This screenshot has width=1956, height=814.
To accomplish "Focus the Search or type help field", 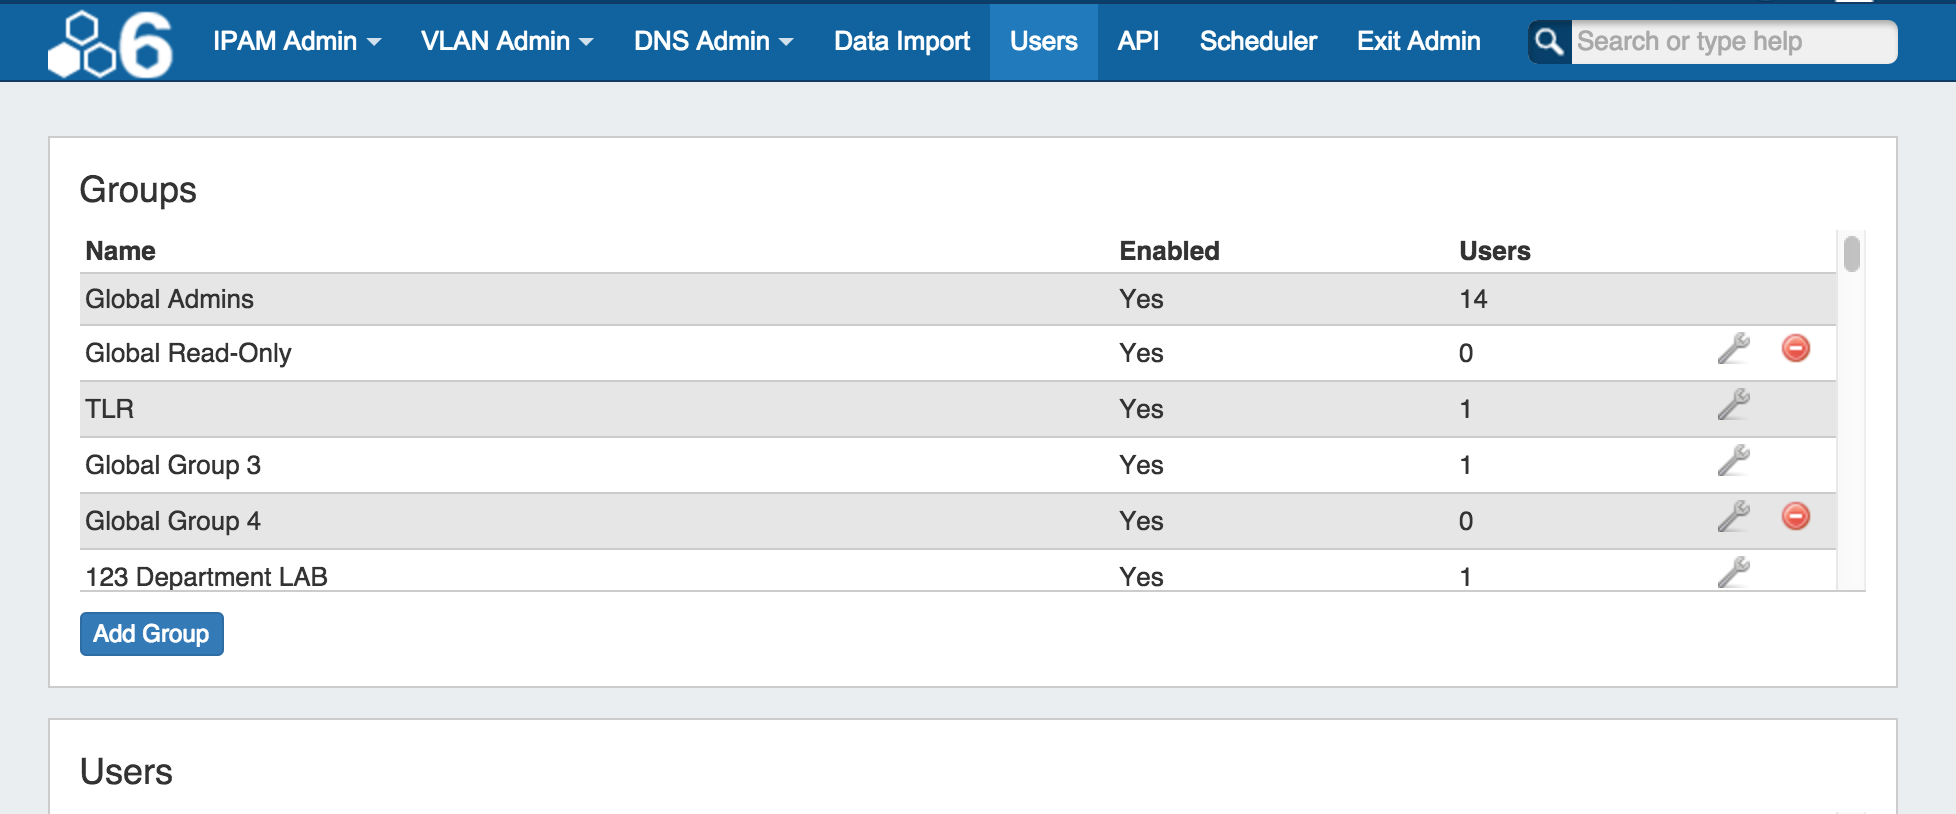I will [x=1732, y=42].
